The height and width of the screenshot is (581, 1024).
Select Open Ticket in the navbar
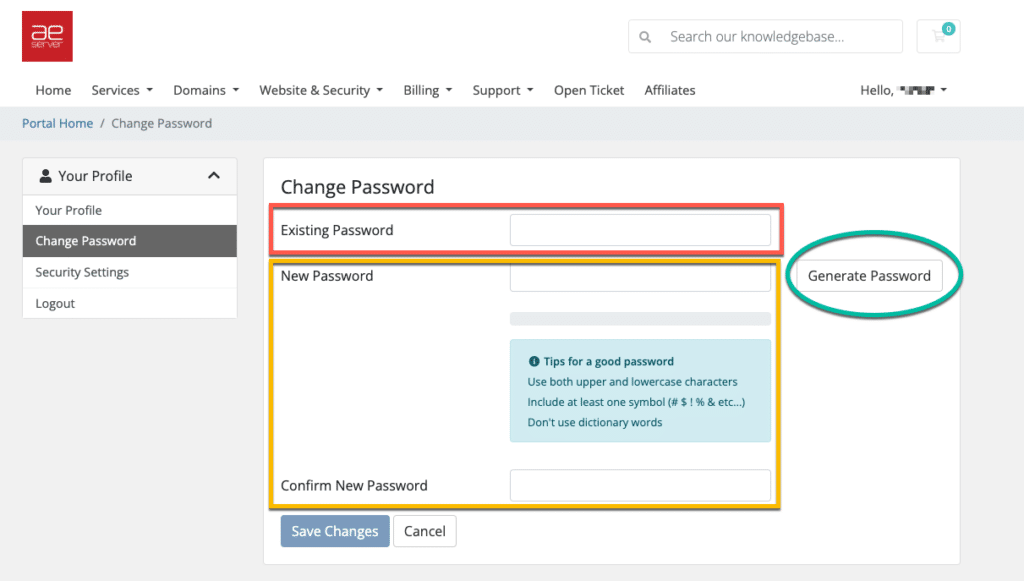click(589, 90)
